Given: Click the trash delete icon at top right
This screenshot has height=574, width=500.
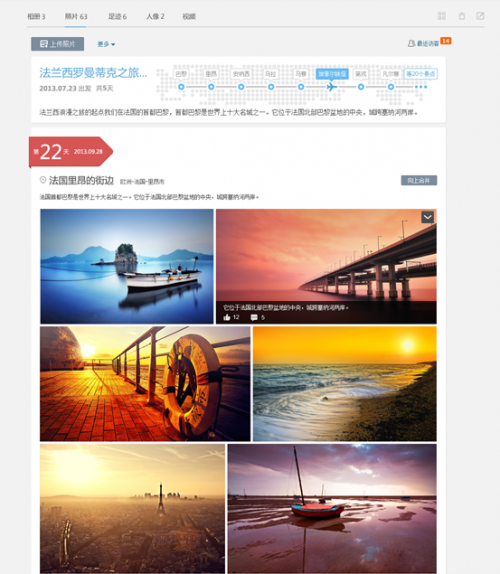Looking at the screenshot, I should tap(462, 16).
